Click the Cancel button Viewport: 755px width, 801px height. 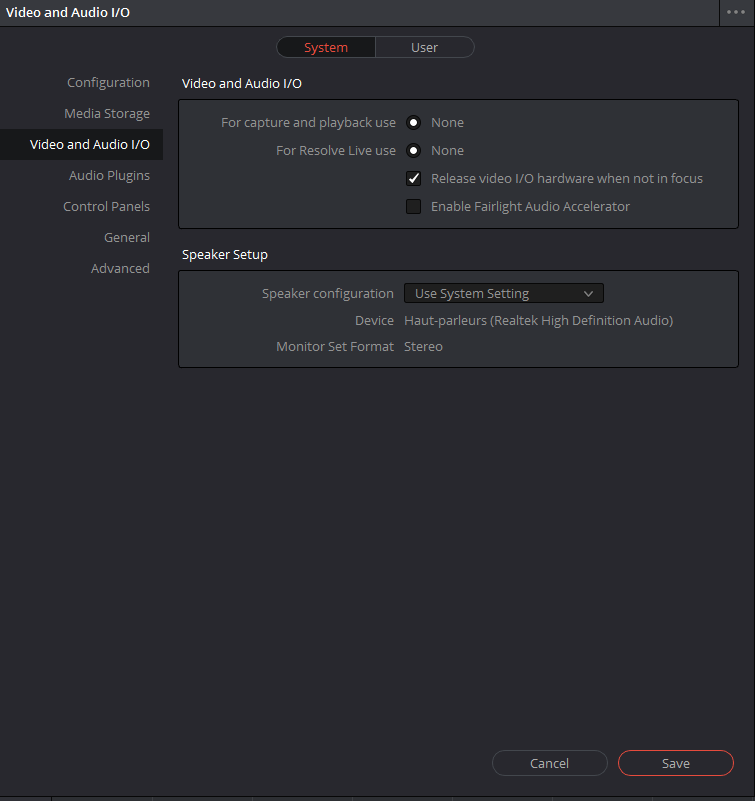tap(550, 763)
